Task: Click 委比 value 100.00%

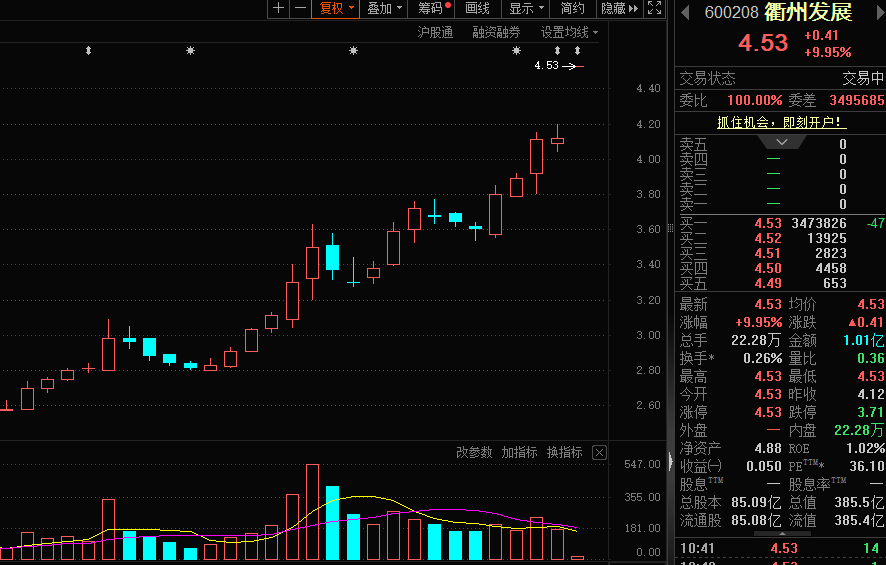Action: pyautogui.click(x=754, y=101)
